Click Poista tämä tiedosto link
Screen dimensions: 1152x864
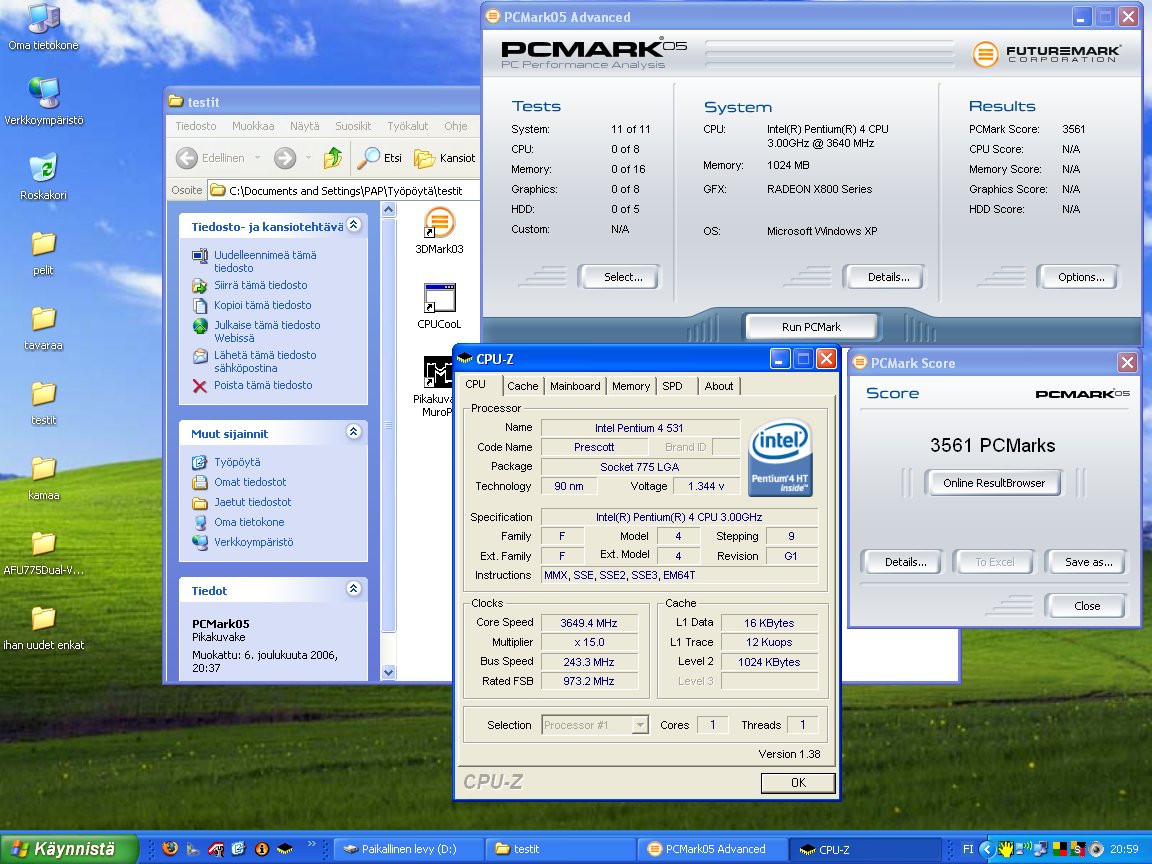tap(262, 385)
